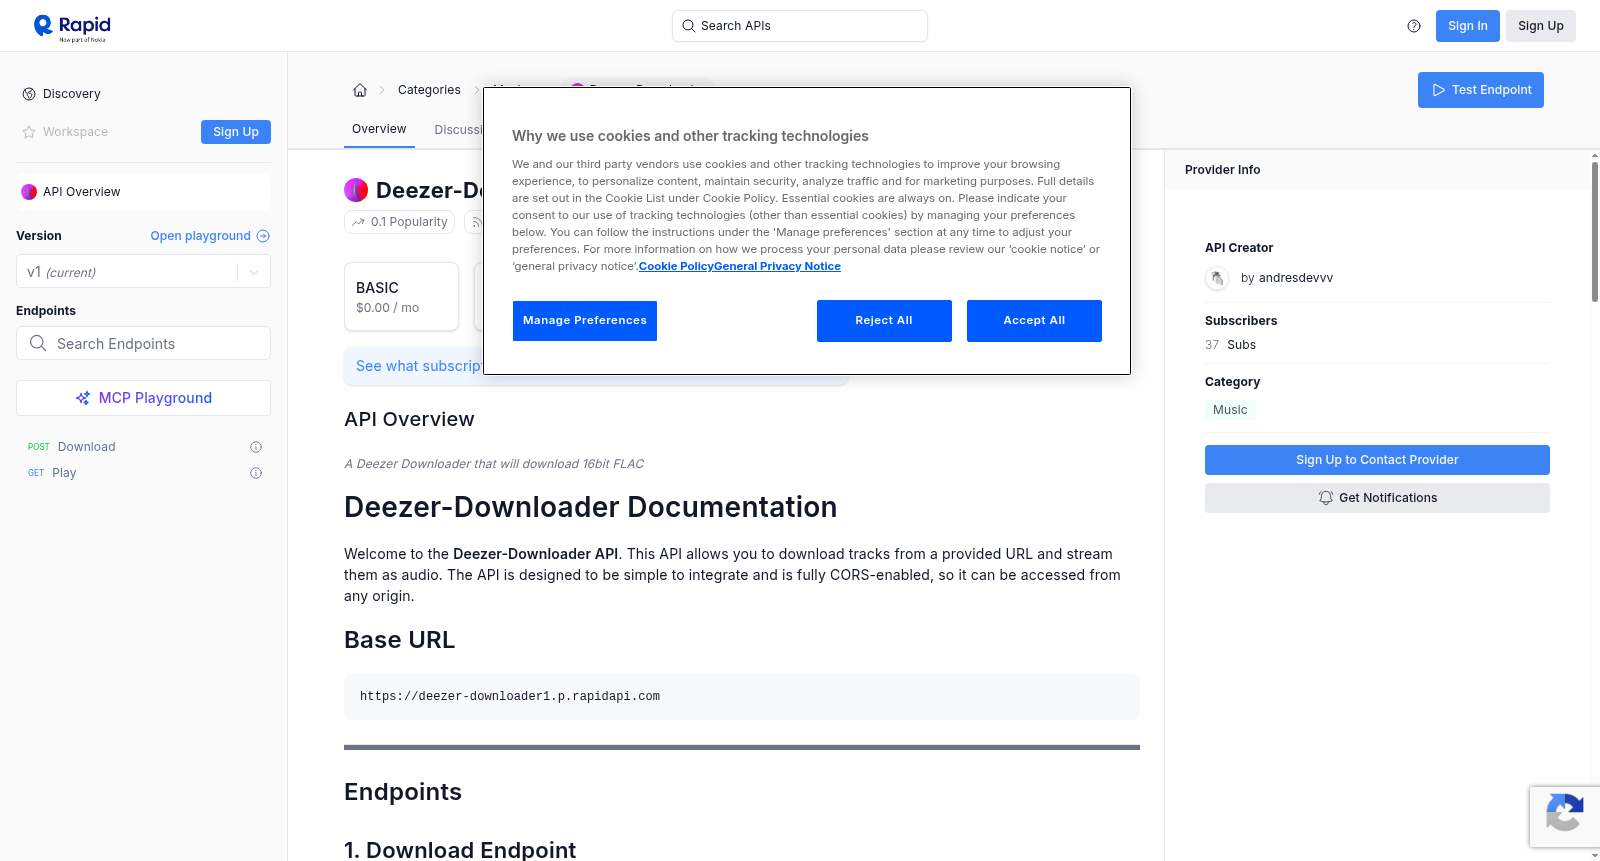Click the header Sign Up button
This screenshot has height=861, width=1600.
1541,26
